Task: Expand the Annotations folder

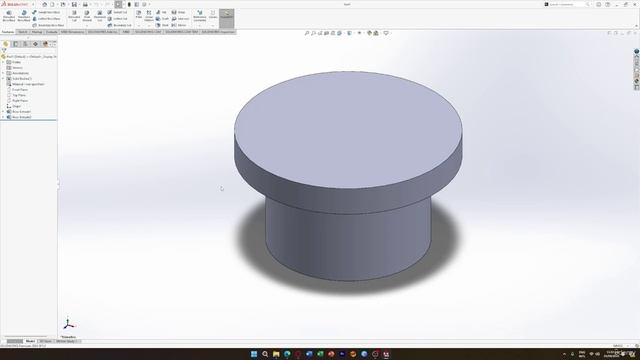Action: coord(3,73)
